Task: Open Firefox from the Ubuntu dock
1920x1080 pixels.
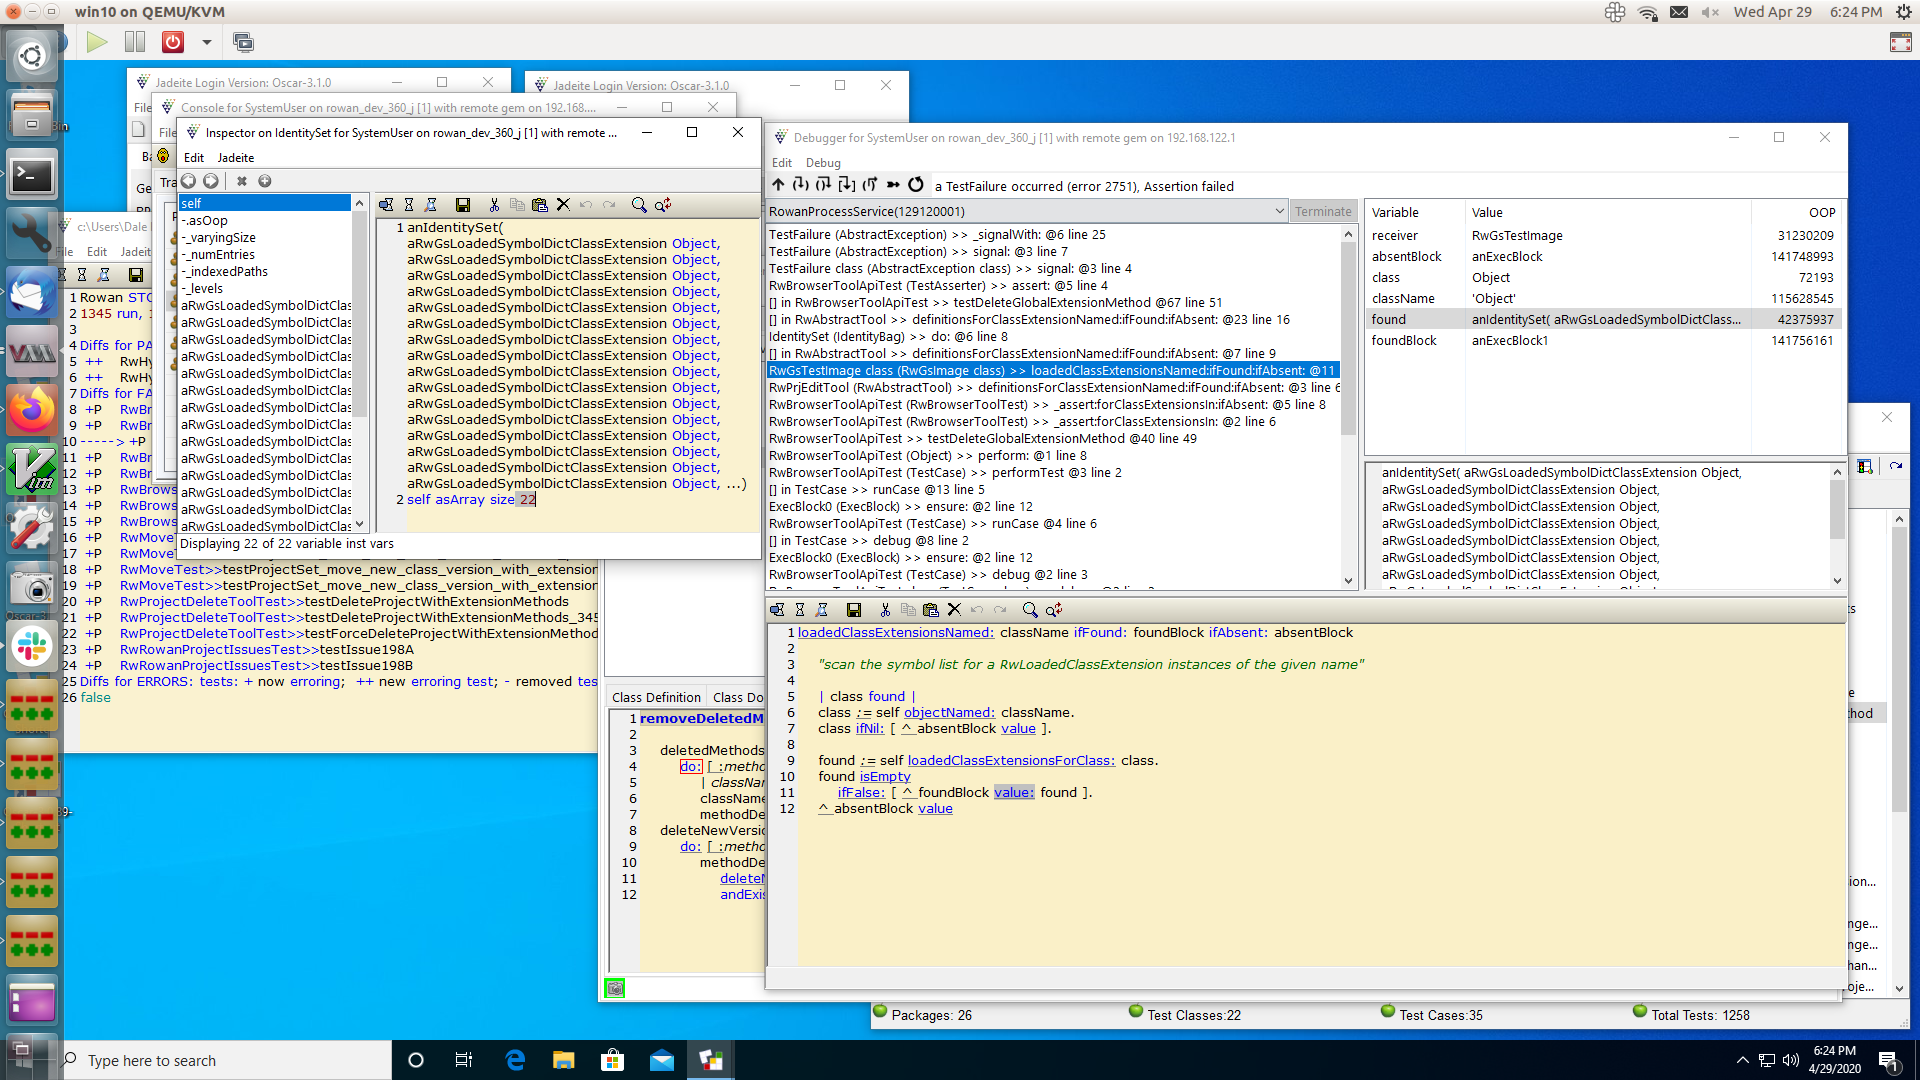Action: (x=32, y=410)
